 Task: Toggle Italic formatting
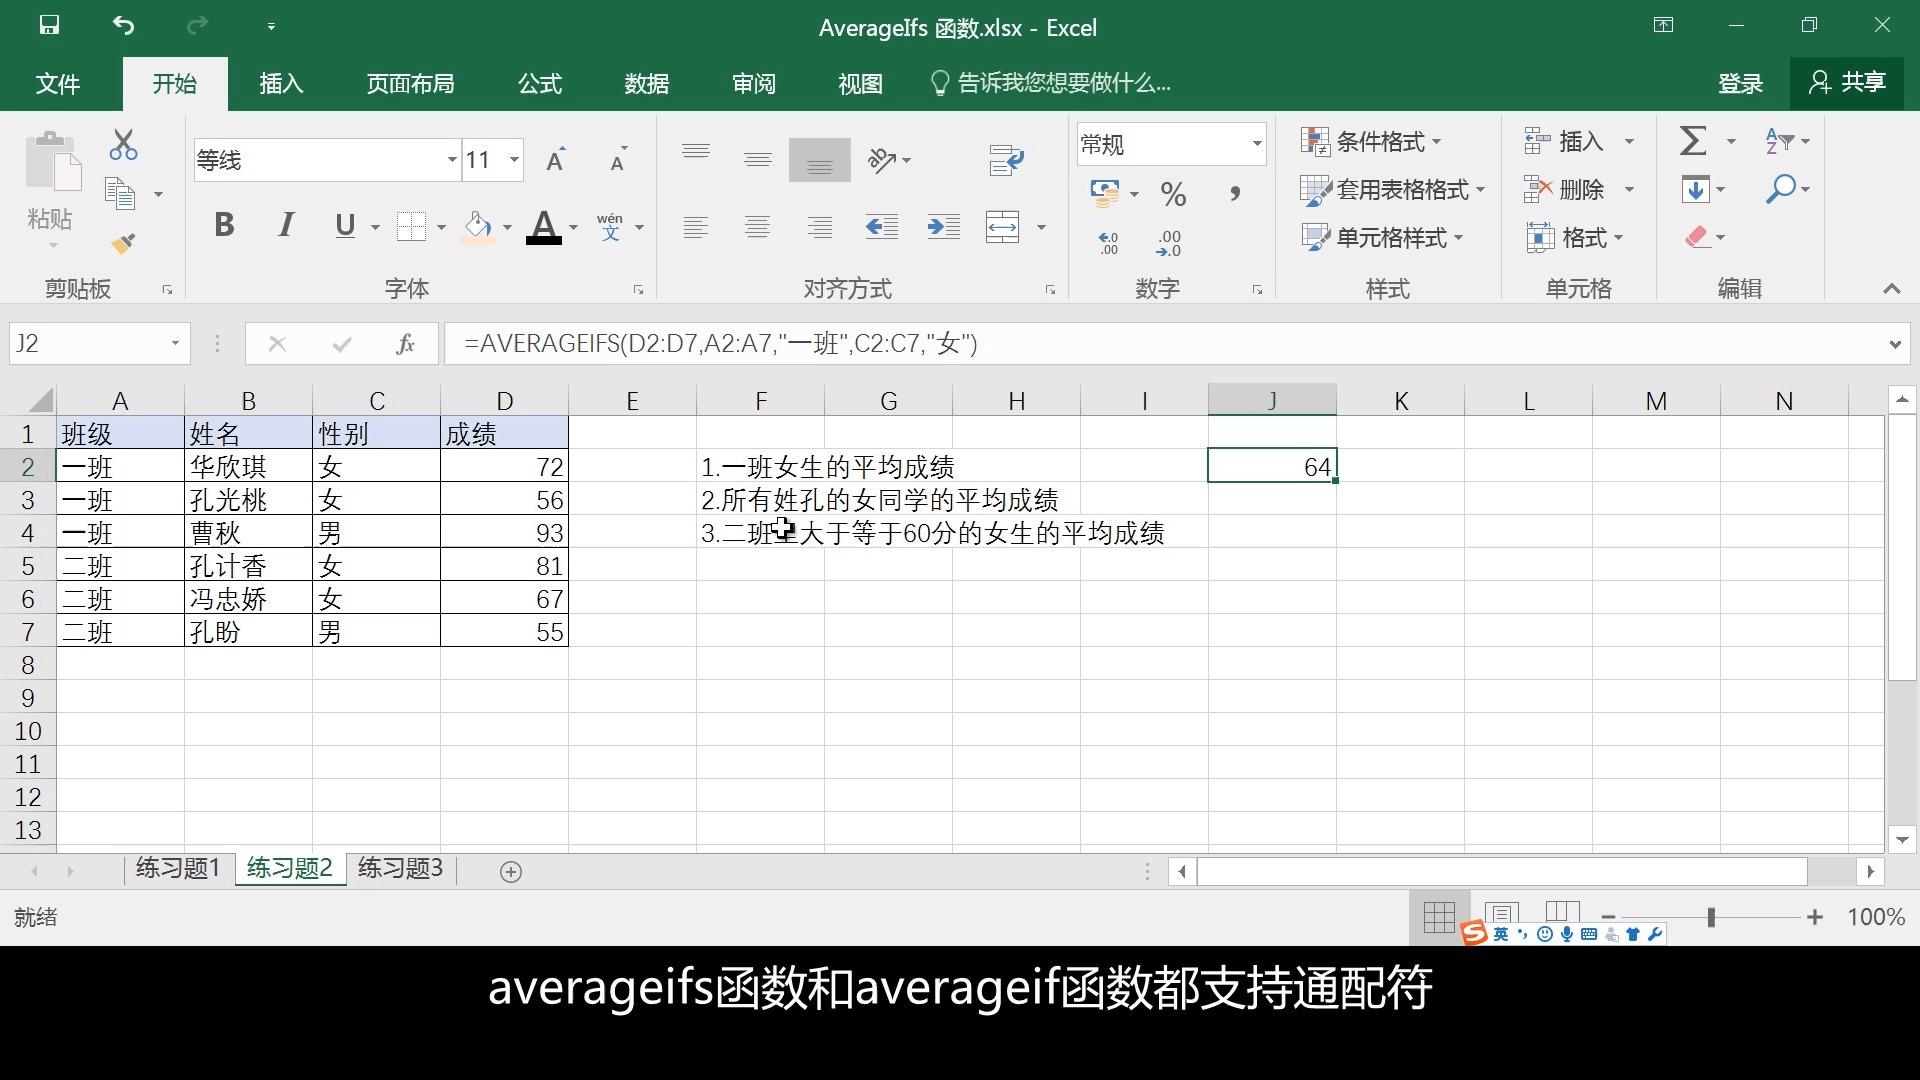point(286,226)
